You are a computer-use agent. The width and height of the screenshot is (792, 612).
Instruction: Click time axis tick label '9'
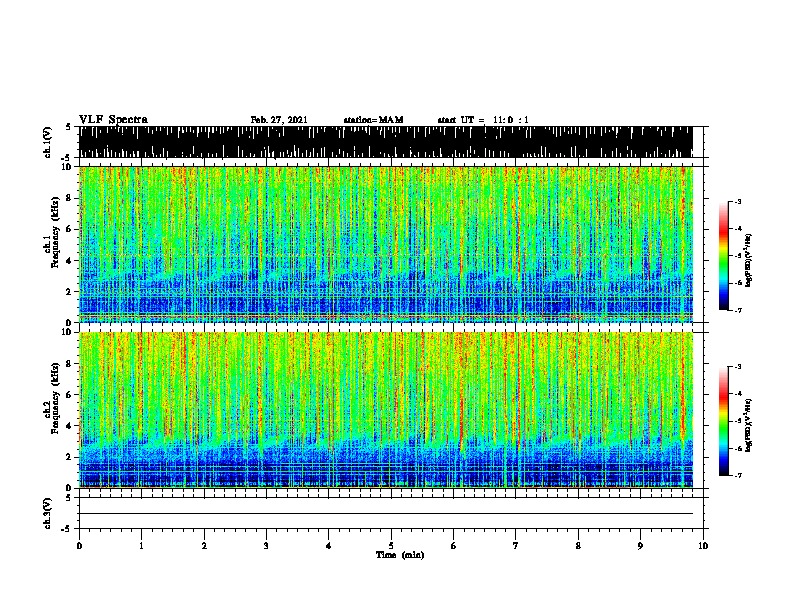point(640,546)
